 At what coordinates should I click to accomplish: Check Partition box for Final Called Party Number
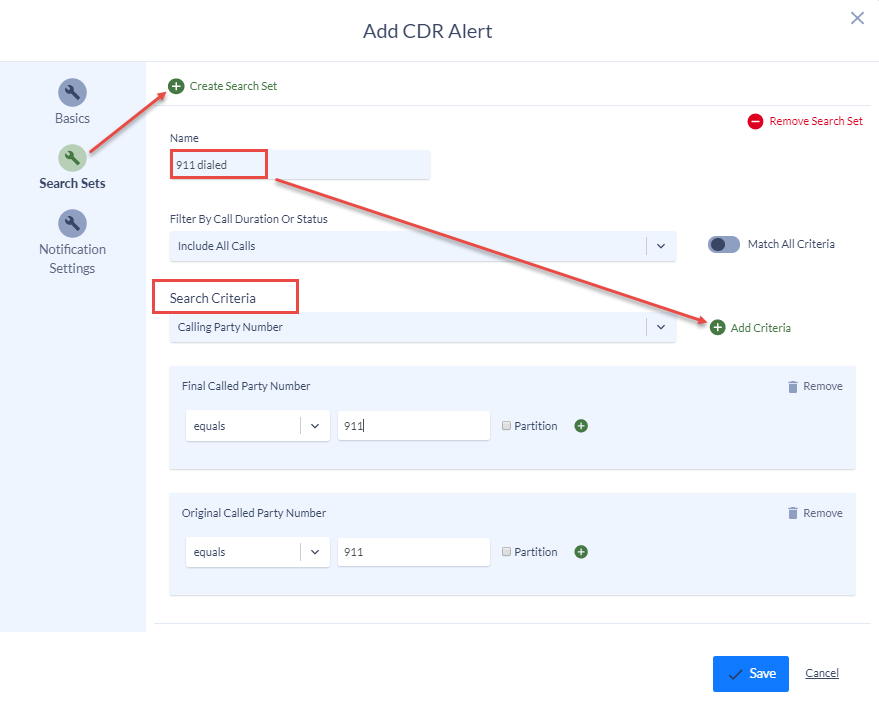(506, 425)
